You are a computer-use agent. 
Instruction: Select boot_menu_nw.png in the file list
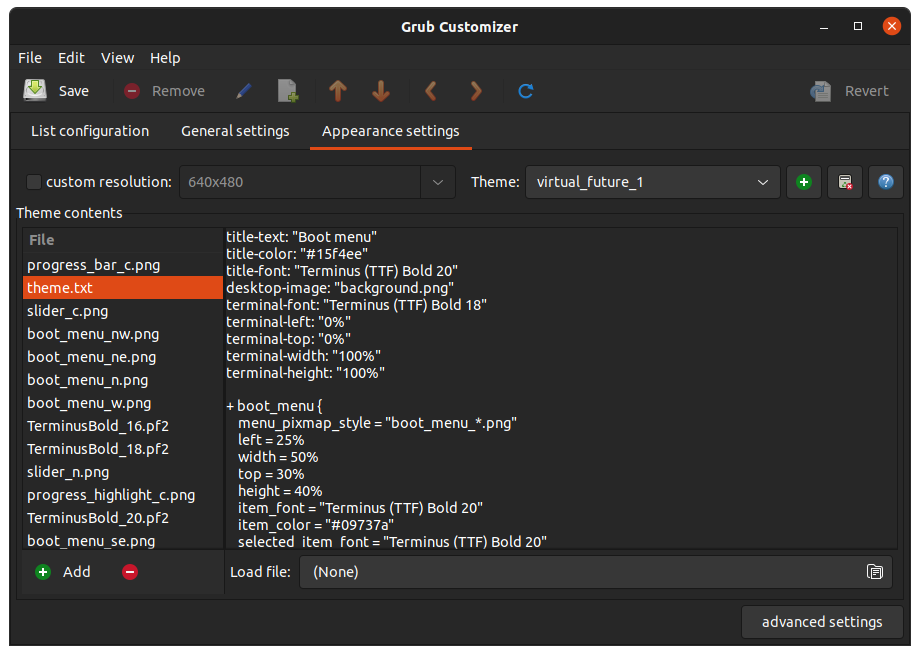pyautogui.click(x=123, y=334)
